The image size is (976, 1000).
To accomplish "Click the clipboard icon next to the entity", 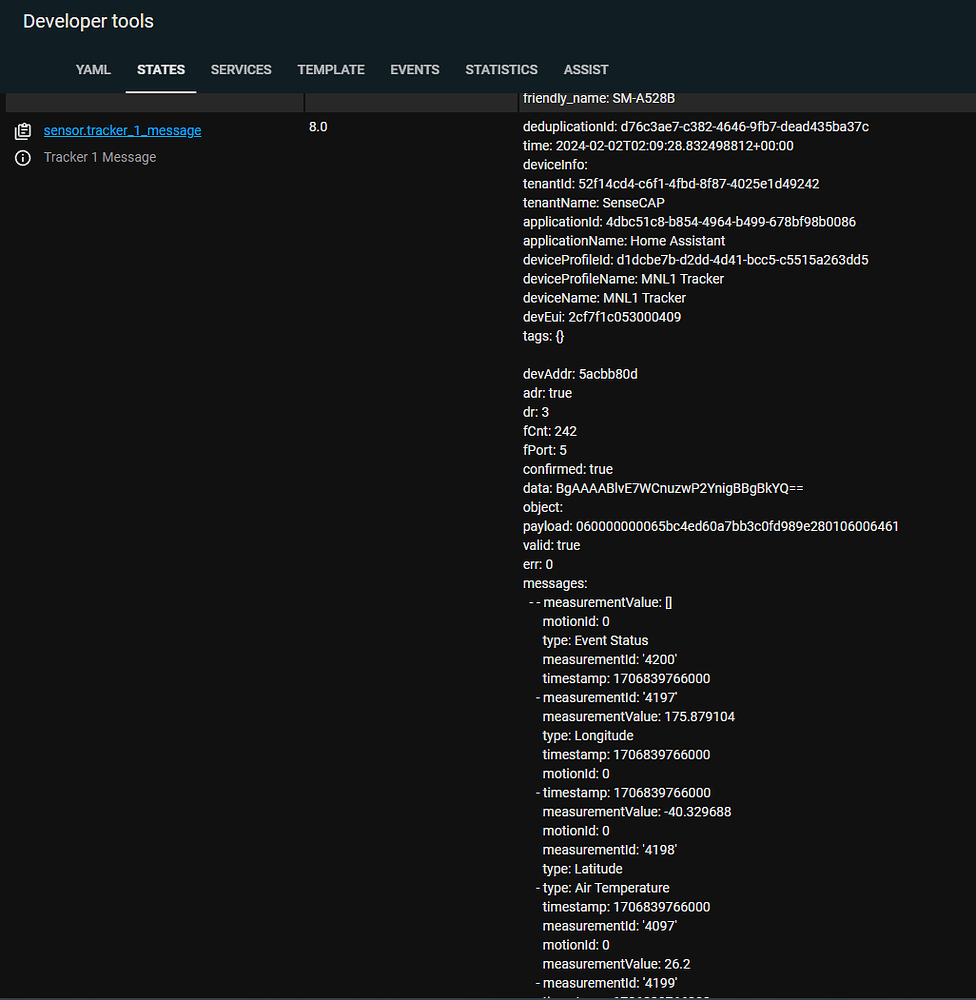I will pyautogui.click(x=23, y=130).
